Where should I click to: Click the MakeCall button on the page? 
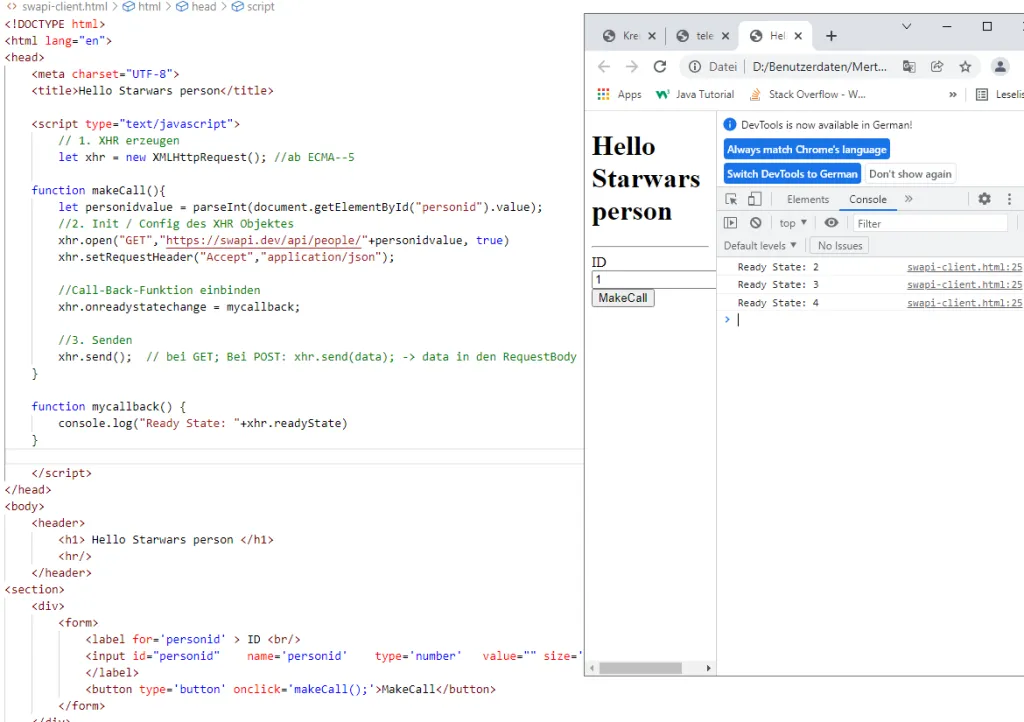(x=623, y=298)
